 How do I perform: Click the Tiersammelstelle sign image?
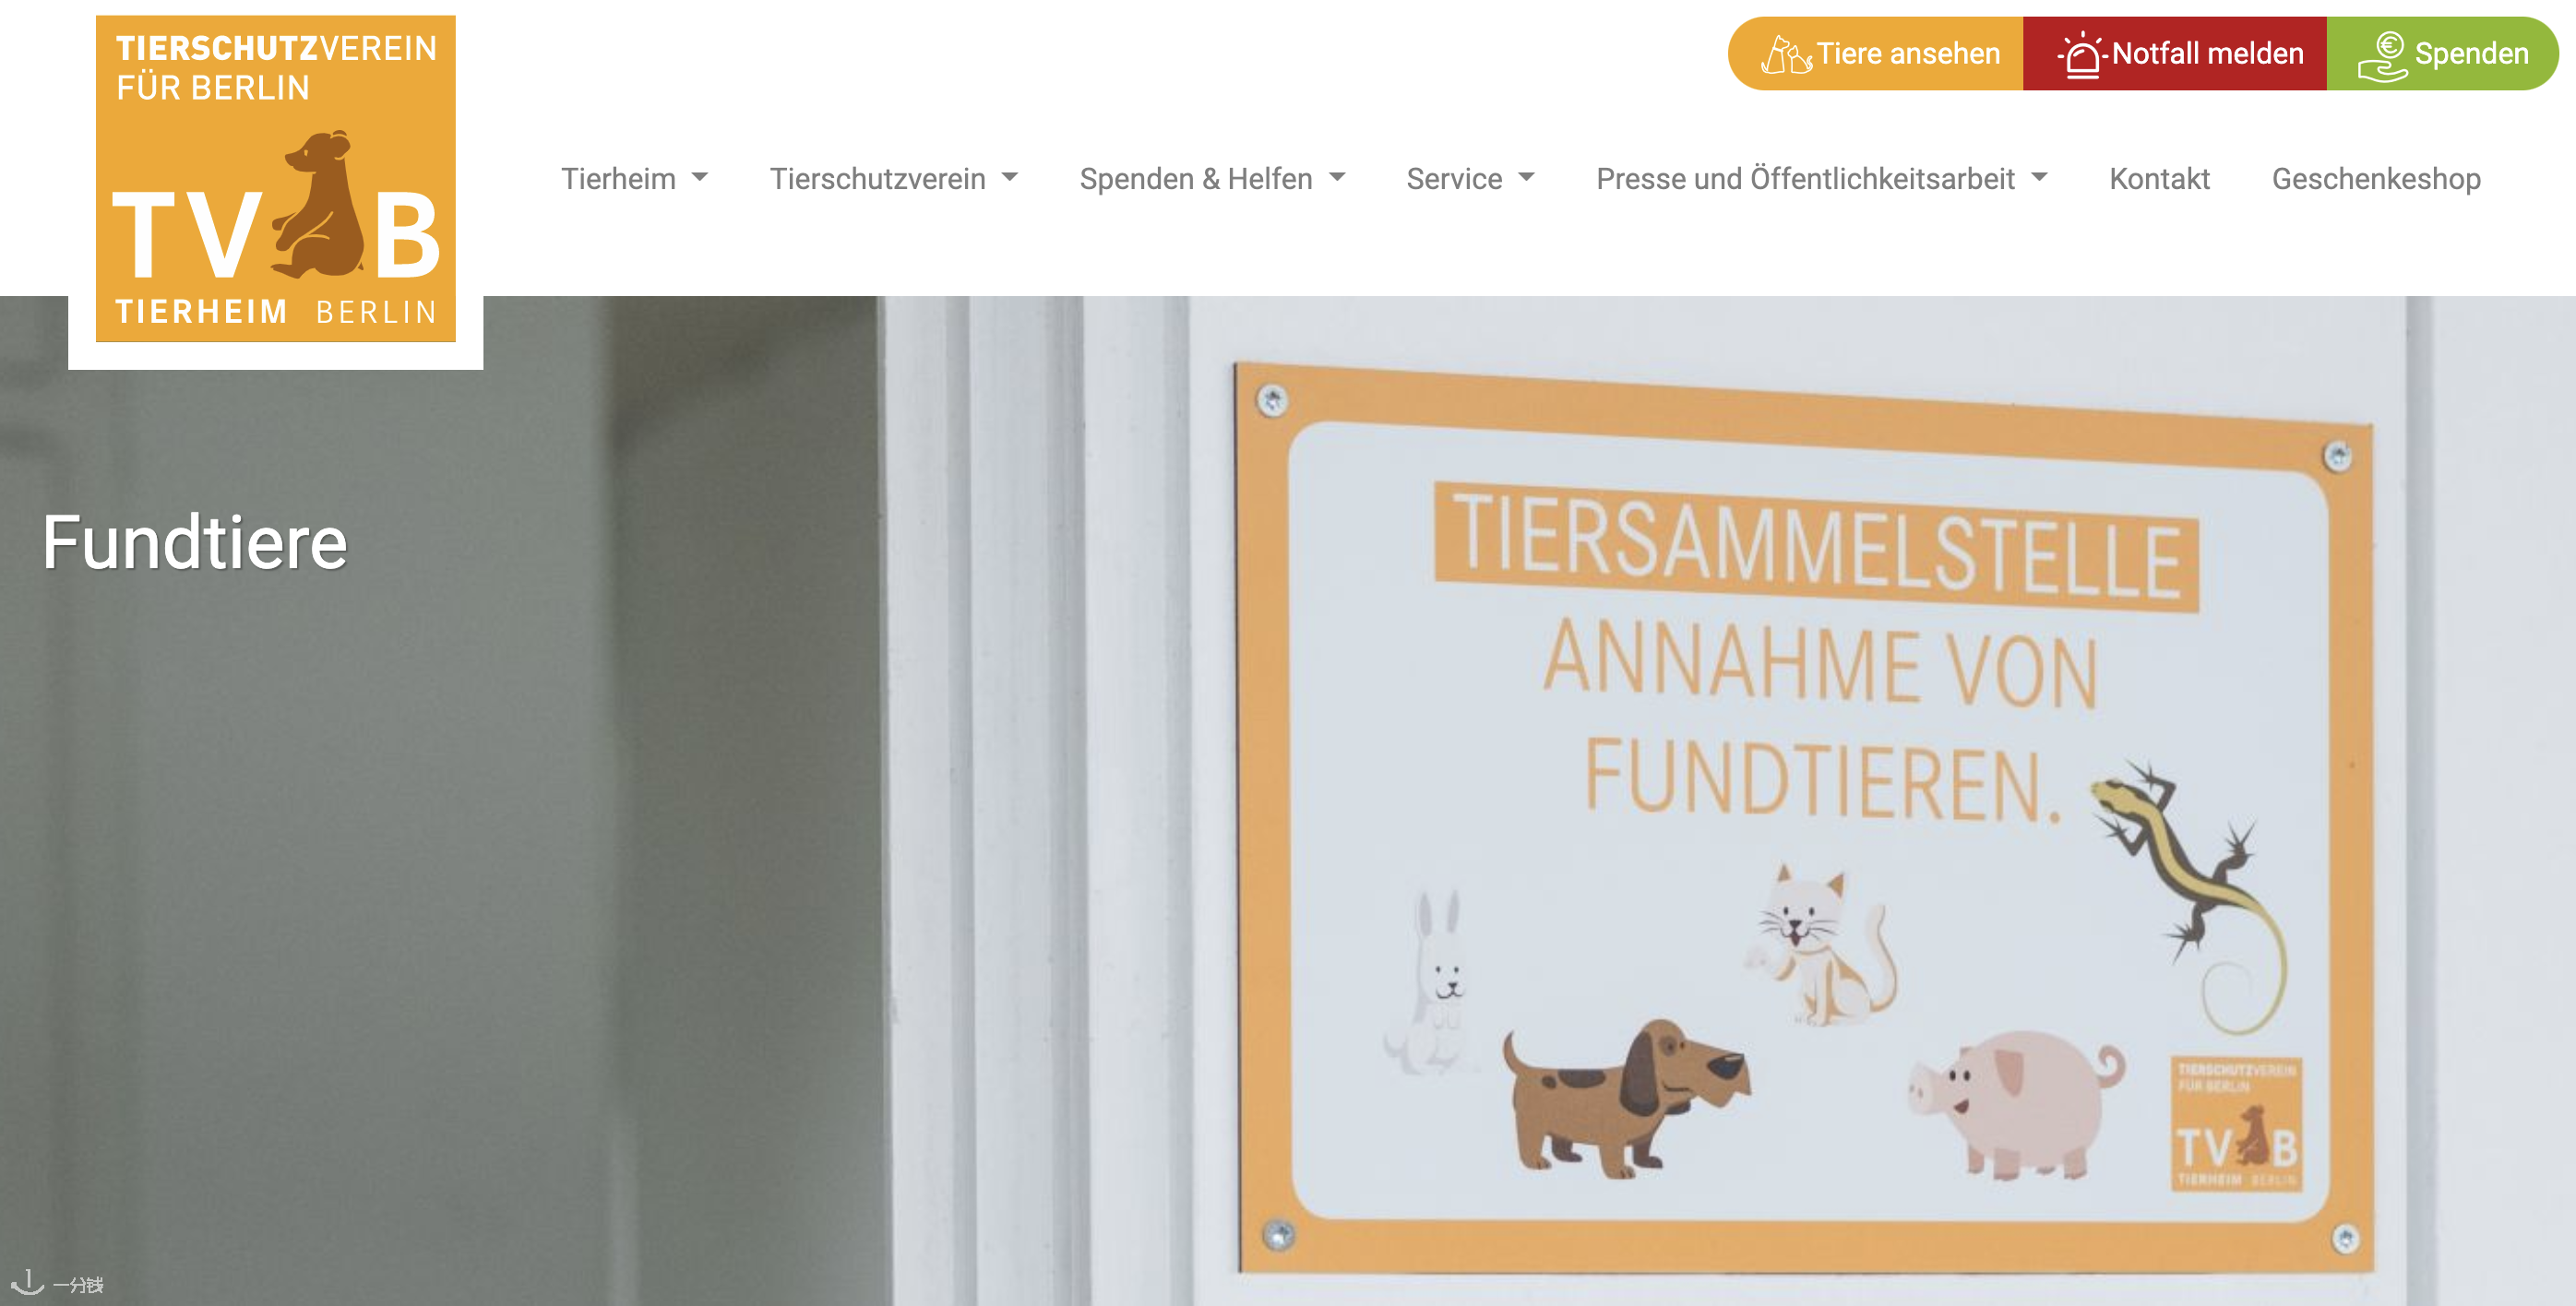click(x=1804, y=817)
